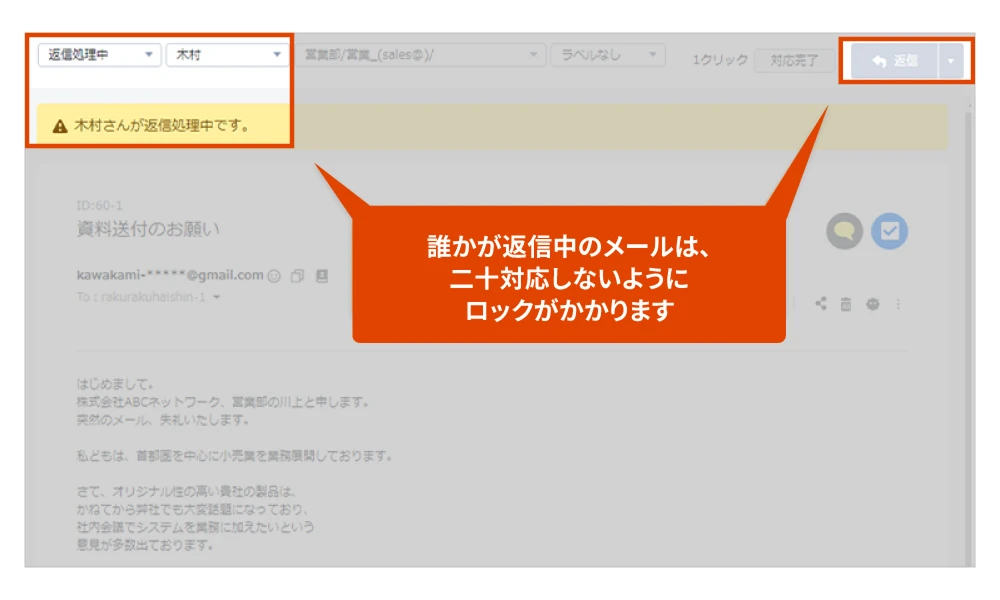Expand the reply options arrow beside 返信
Viewport: 1000px width, 600px height.
(x=951, y=61)
